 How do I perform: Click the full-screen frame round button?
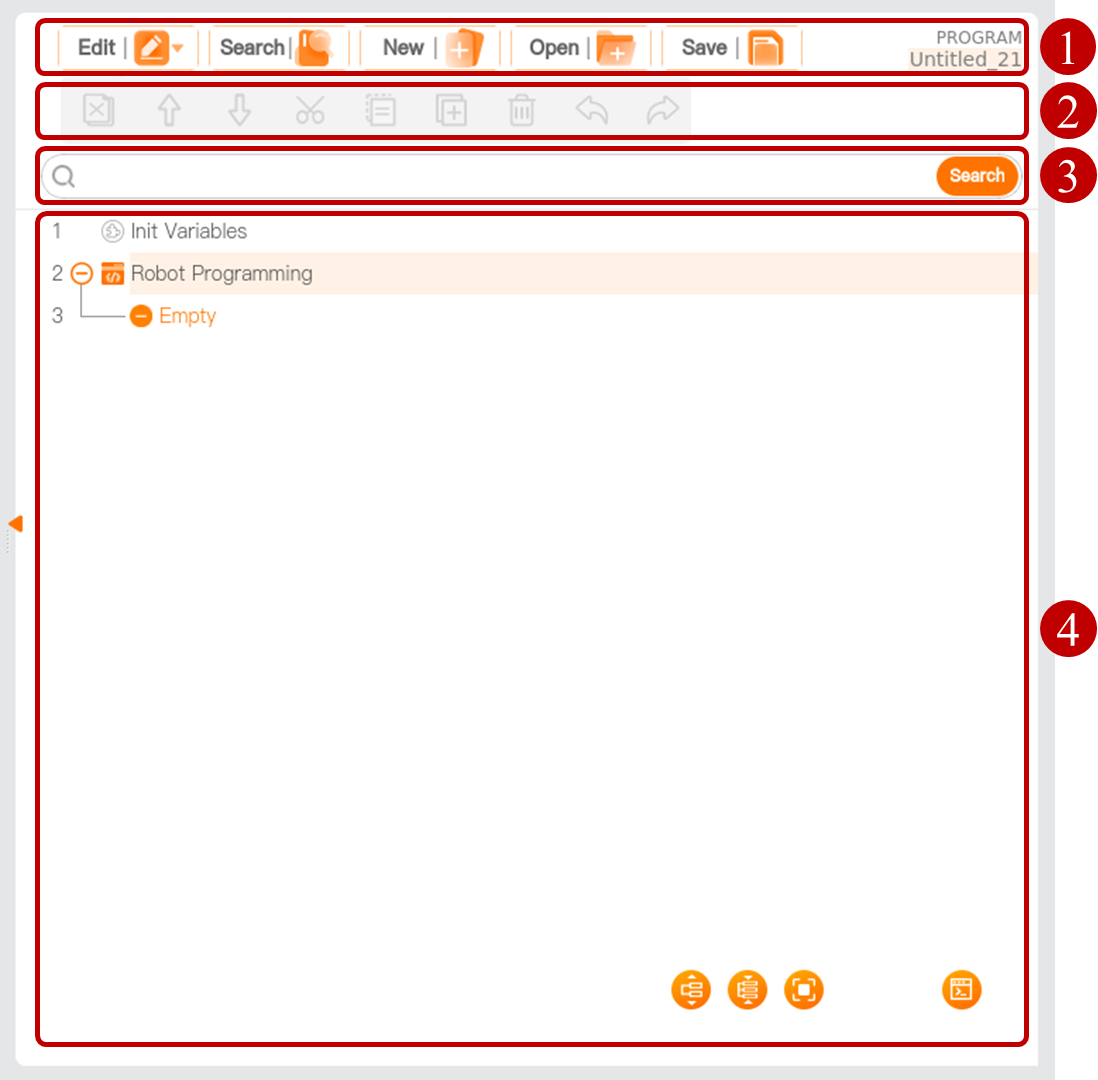coord(804,990)
